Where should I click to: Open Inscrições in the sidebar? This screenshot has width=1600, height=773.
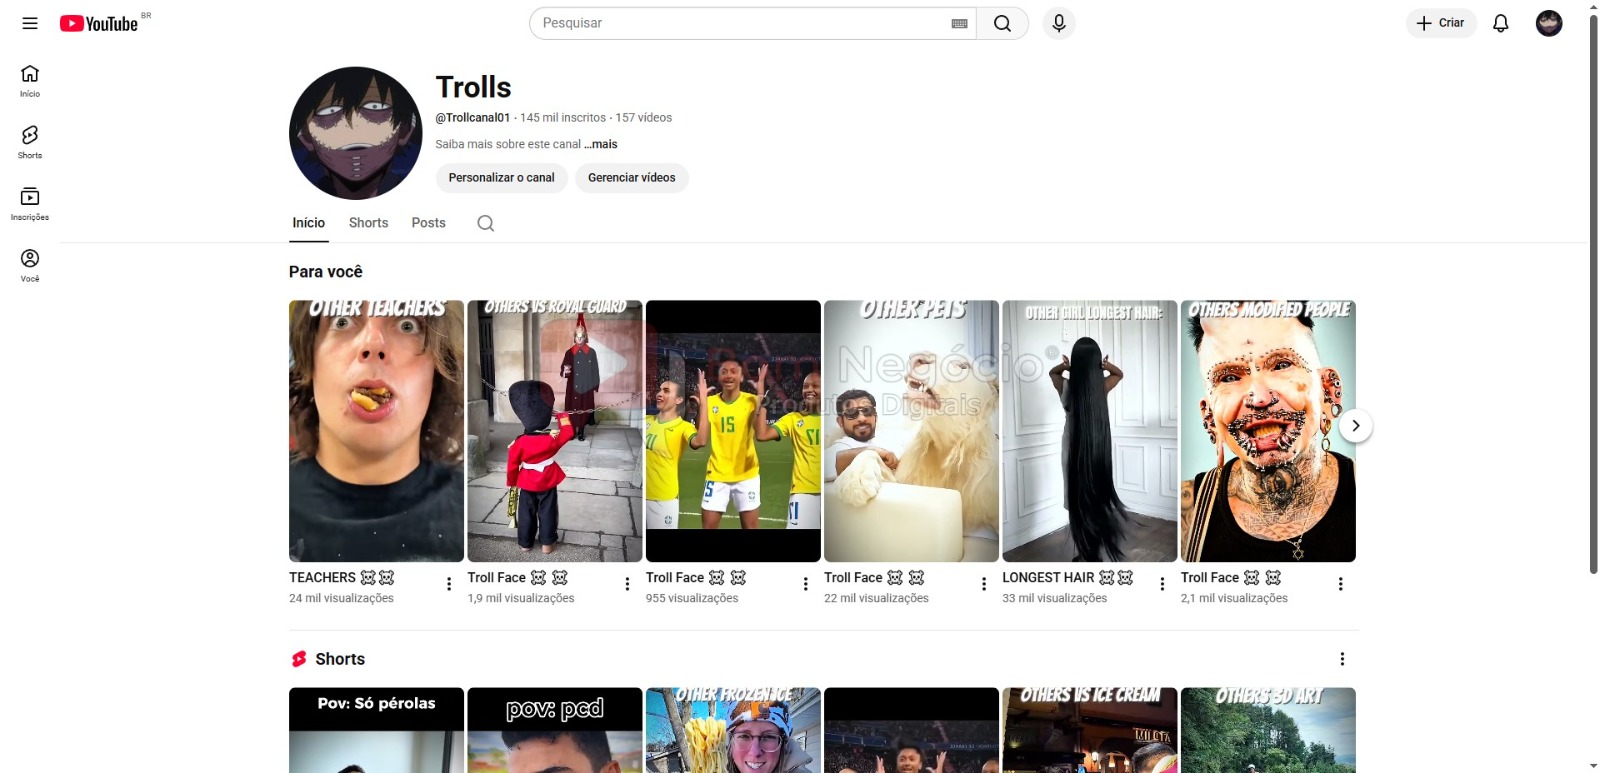click(x=30, y=203)
